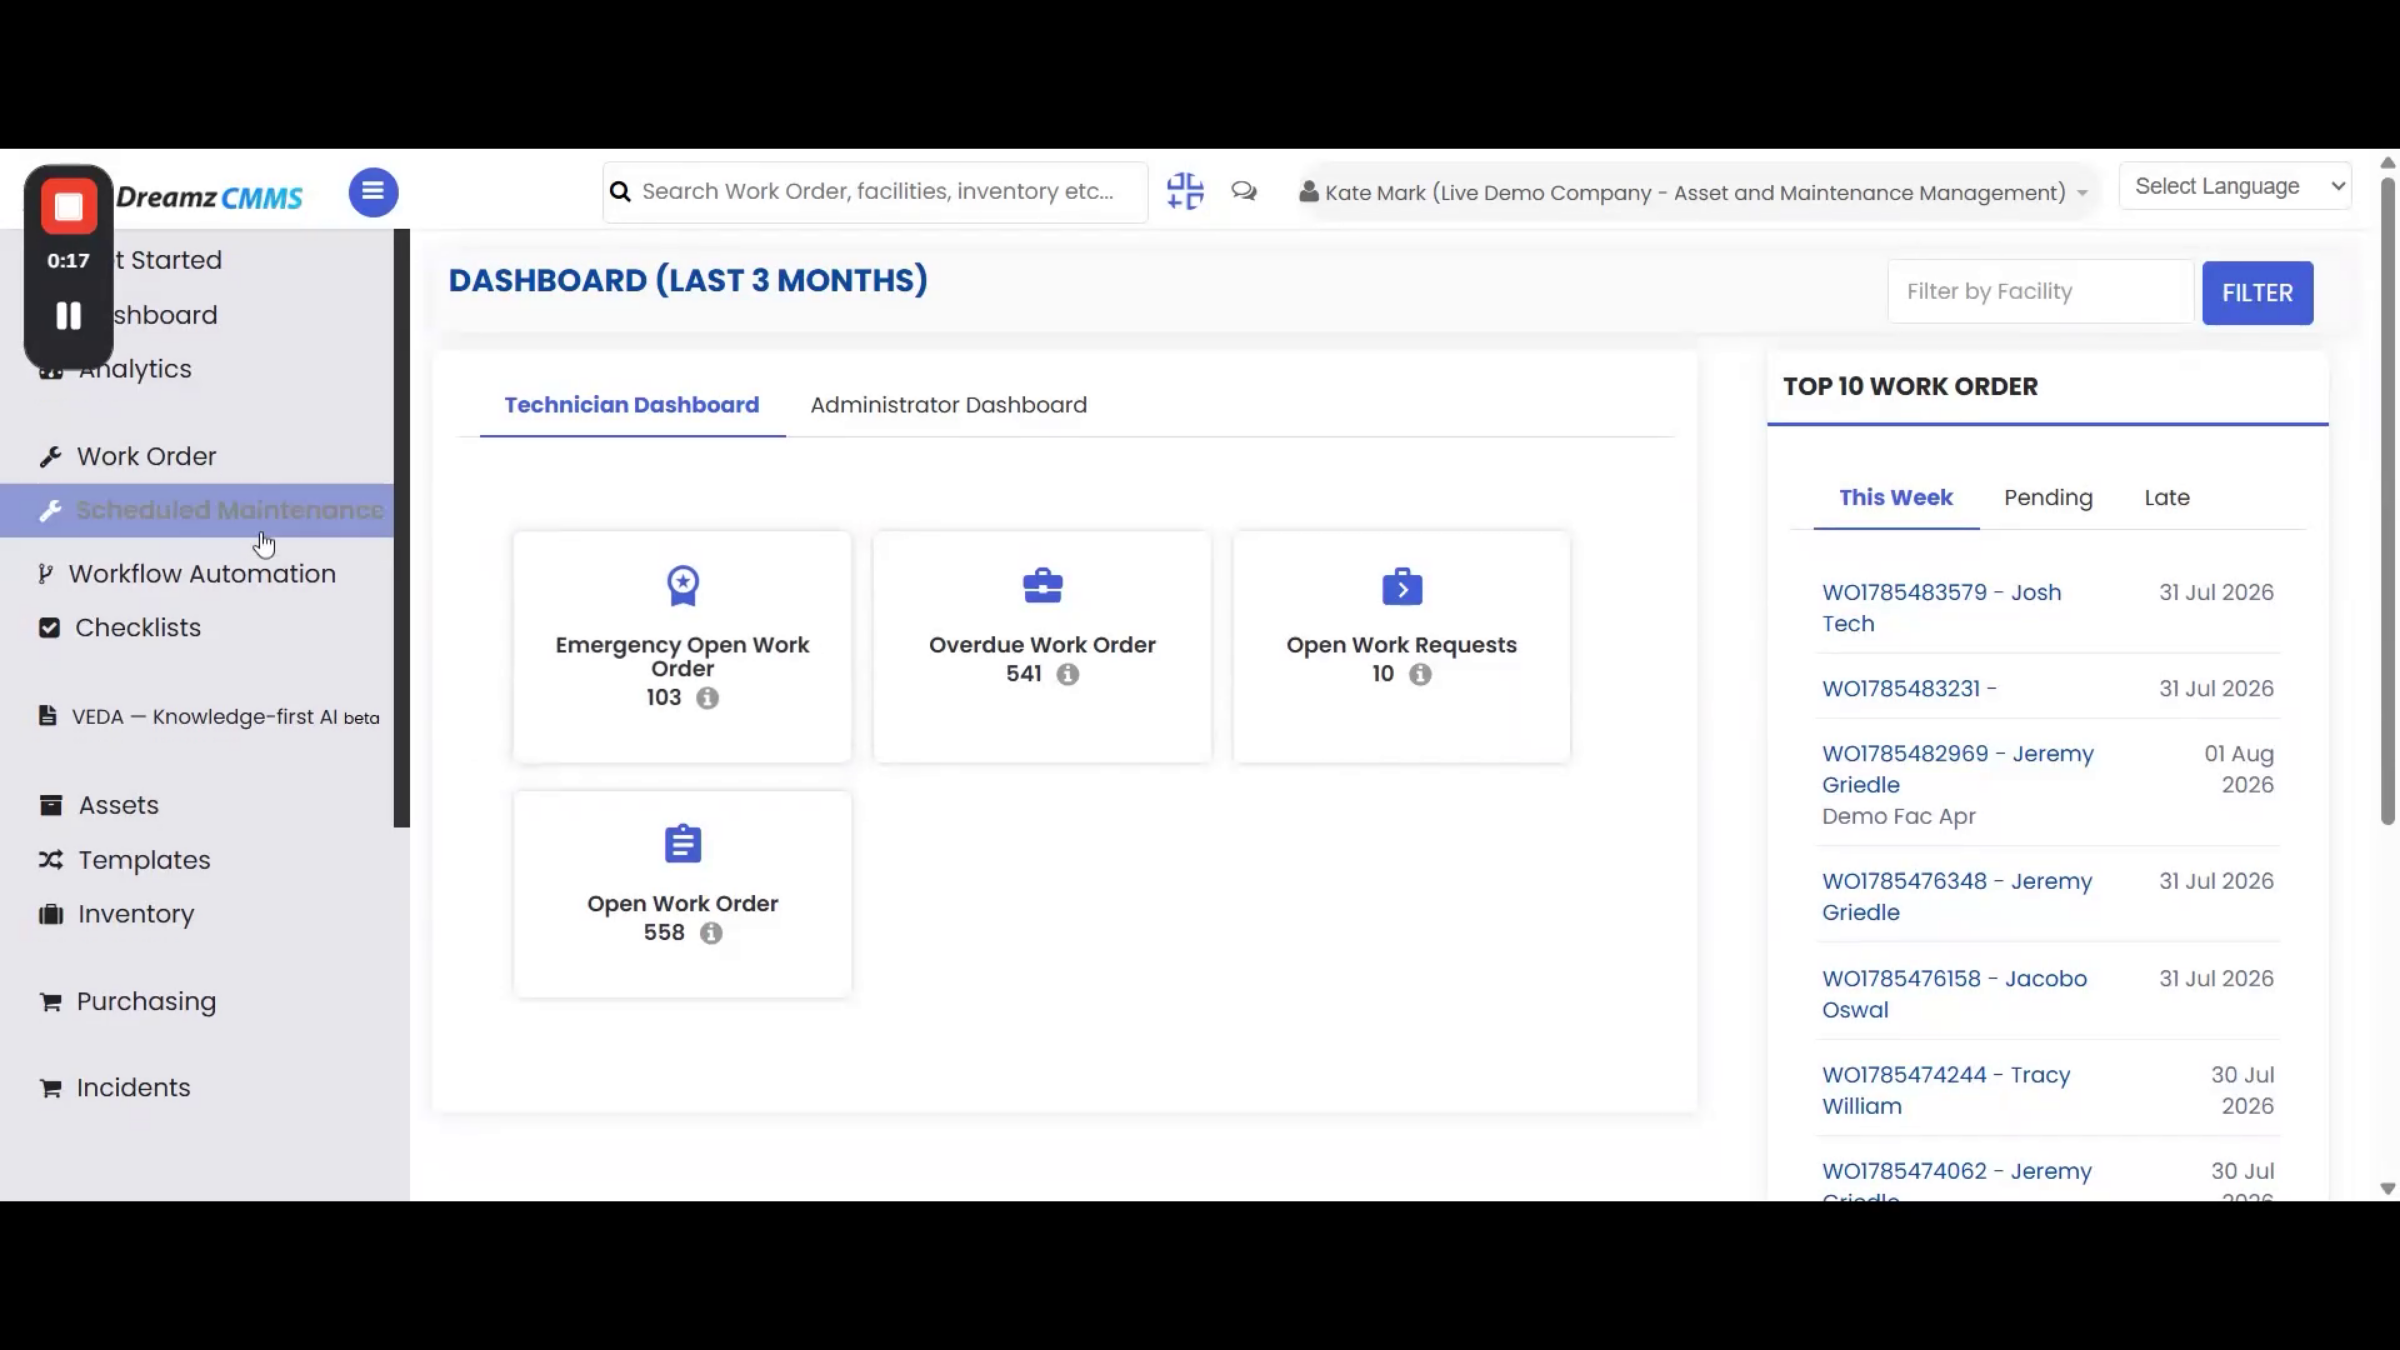Click the Templates shuffle icon
Image resolution: width=2400 pixels, height=1350 pixels.
(x=51, y=860)
